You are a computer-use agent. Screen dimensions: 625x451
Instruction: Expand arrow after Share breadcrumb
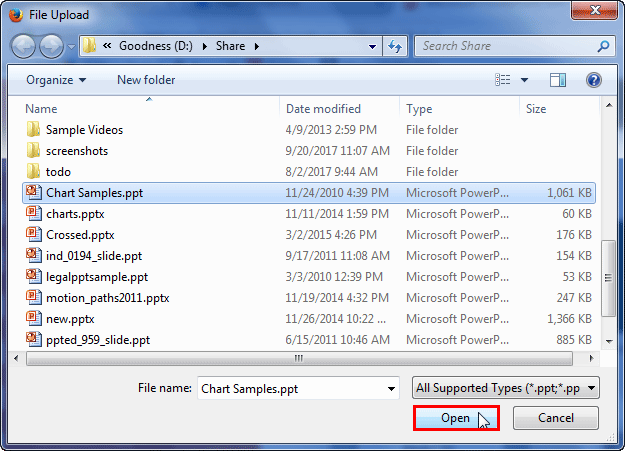pos(257,46)
